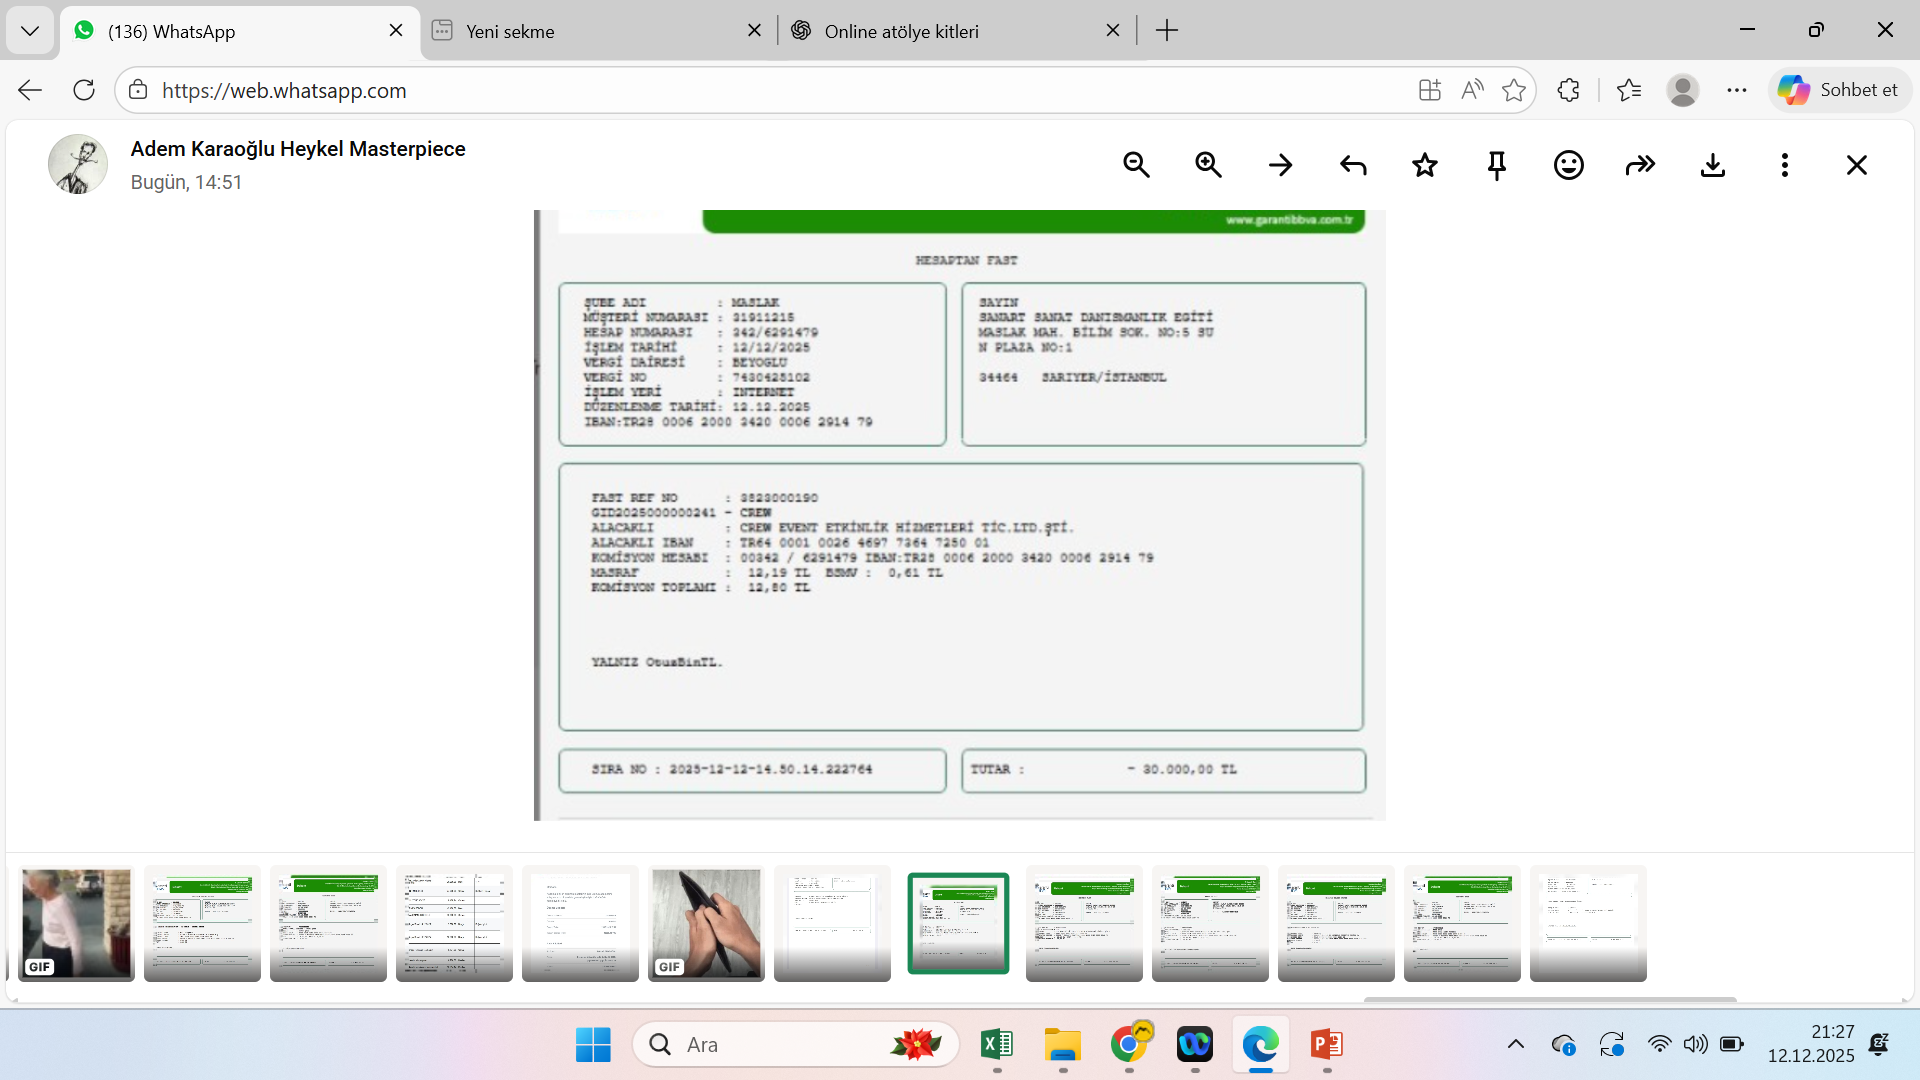Forward this image to another chat
The image size is (1920, 1080).
click(1641, 165)
